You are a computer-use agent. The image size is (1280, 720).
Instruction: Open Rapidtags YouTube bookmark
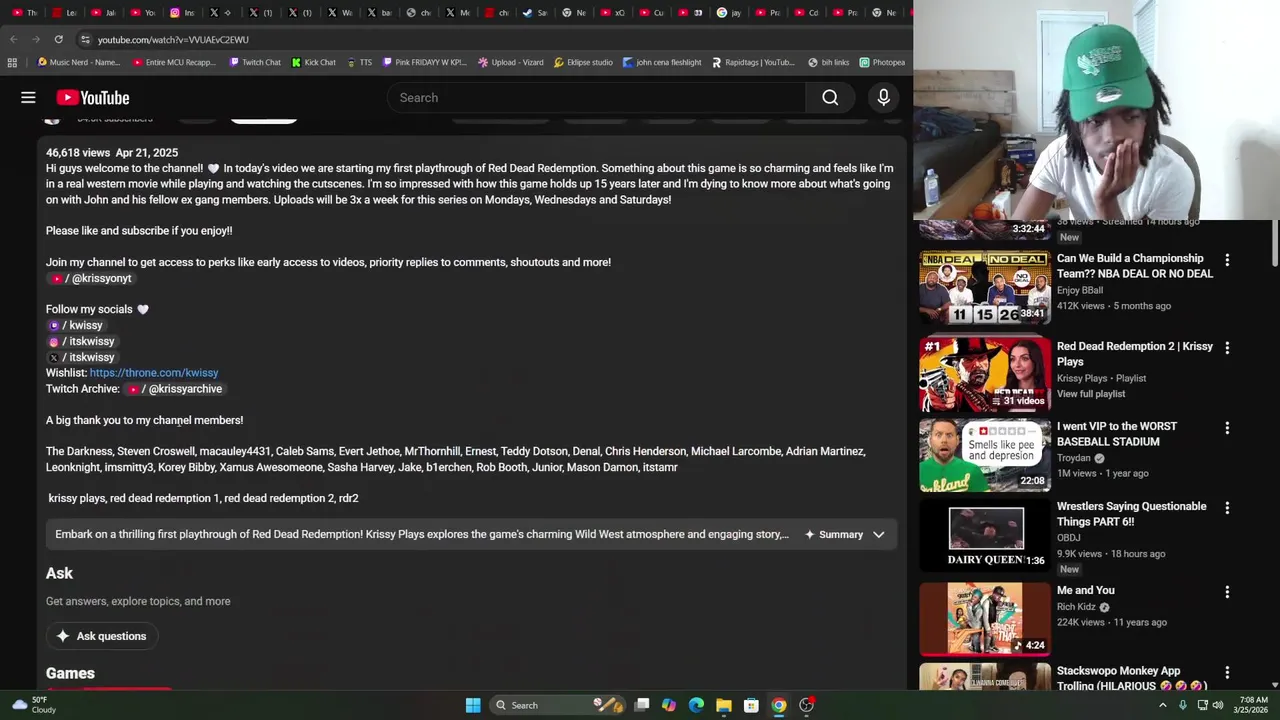pos(753,62)
